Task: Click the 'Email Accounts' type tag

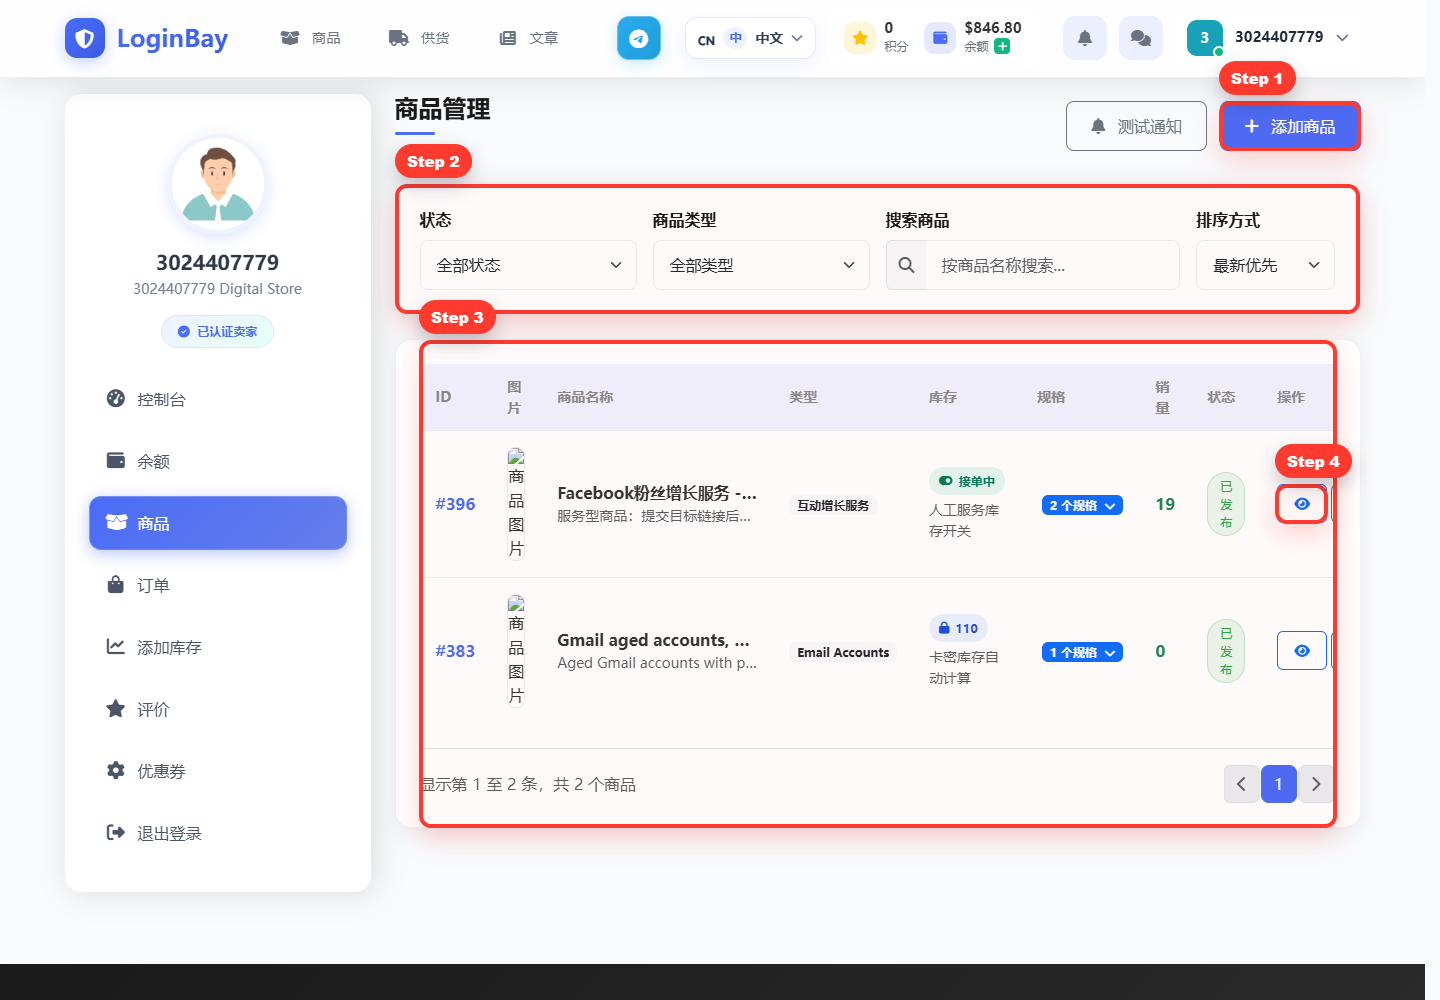Action: [843, 652]
